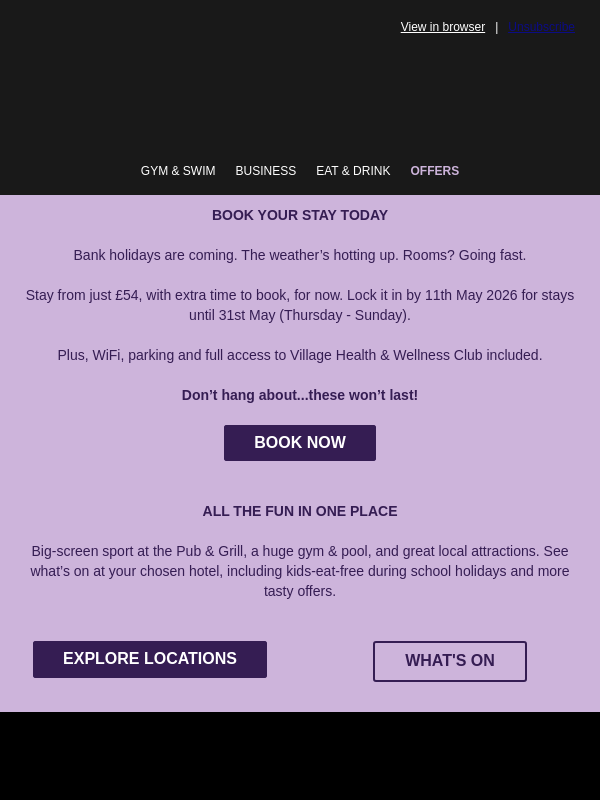Viewport: 600px width, 800px height.
Task: Open the OFFERS navigation item
Action: [435, 171]
